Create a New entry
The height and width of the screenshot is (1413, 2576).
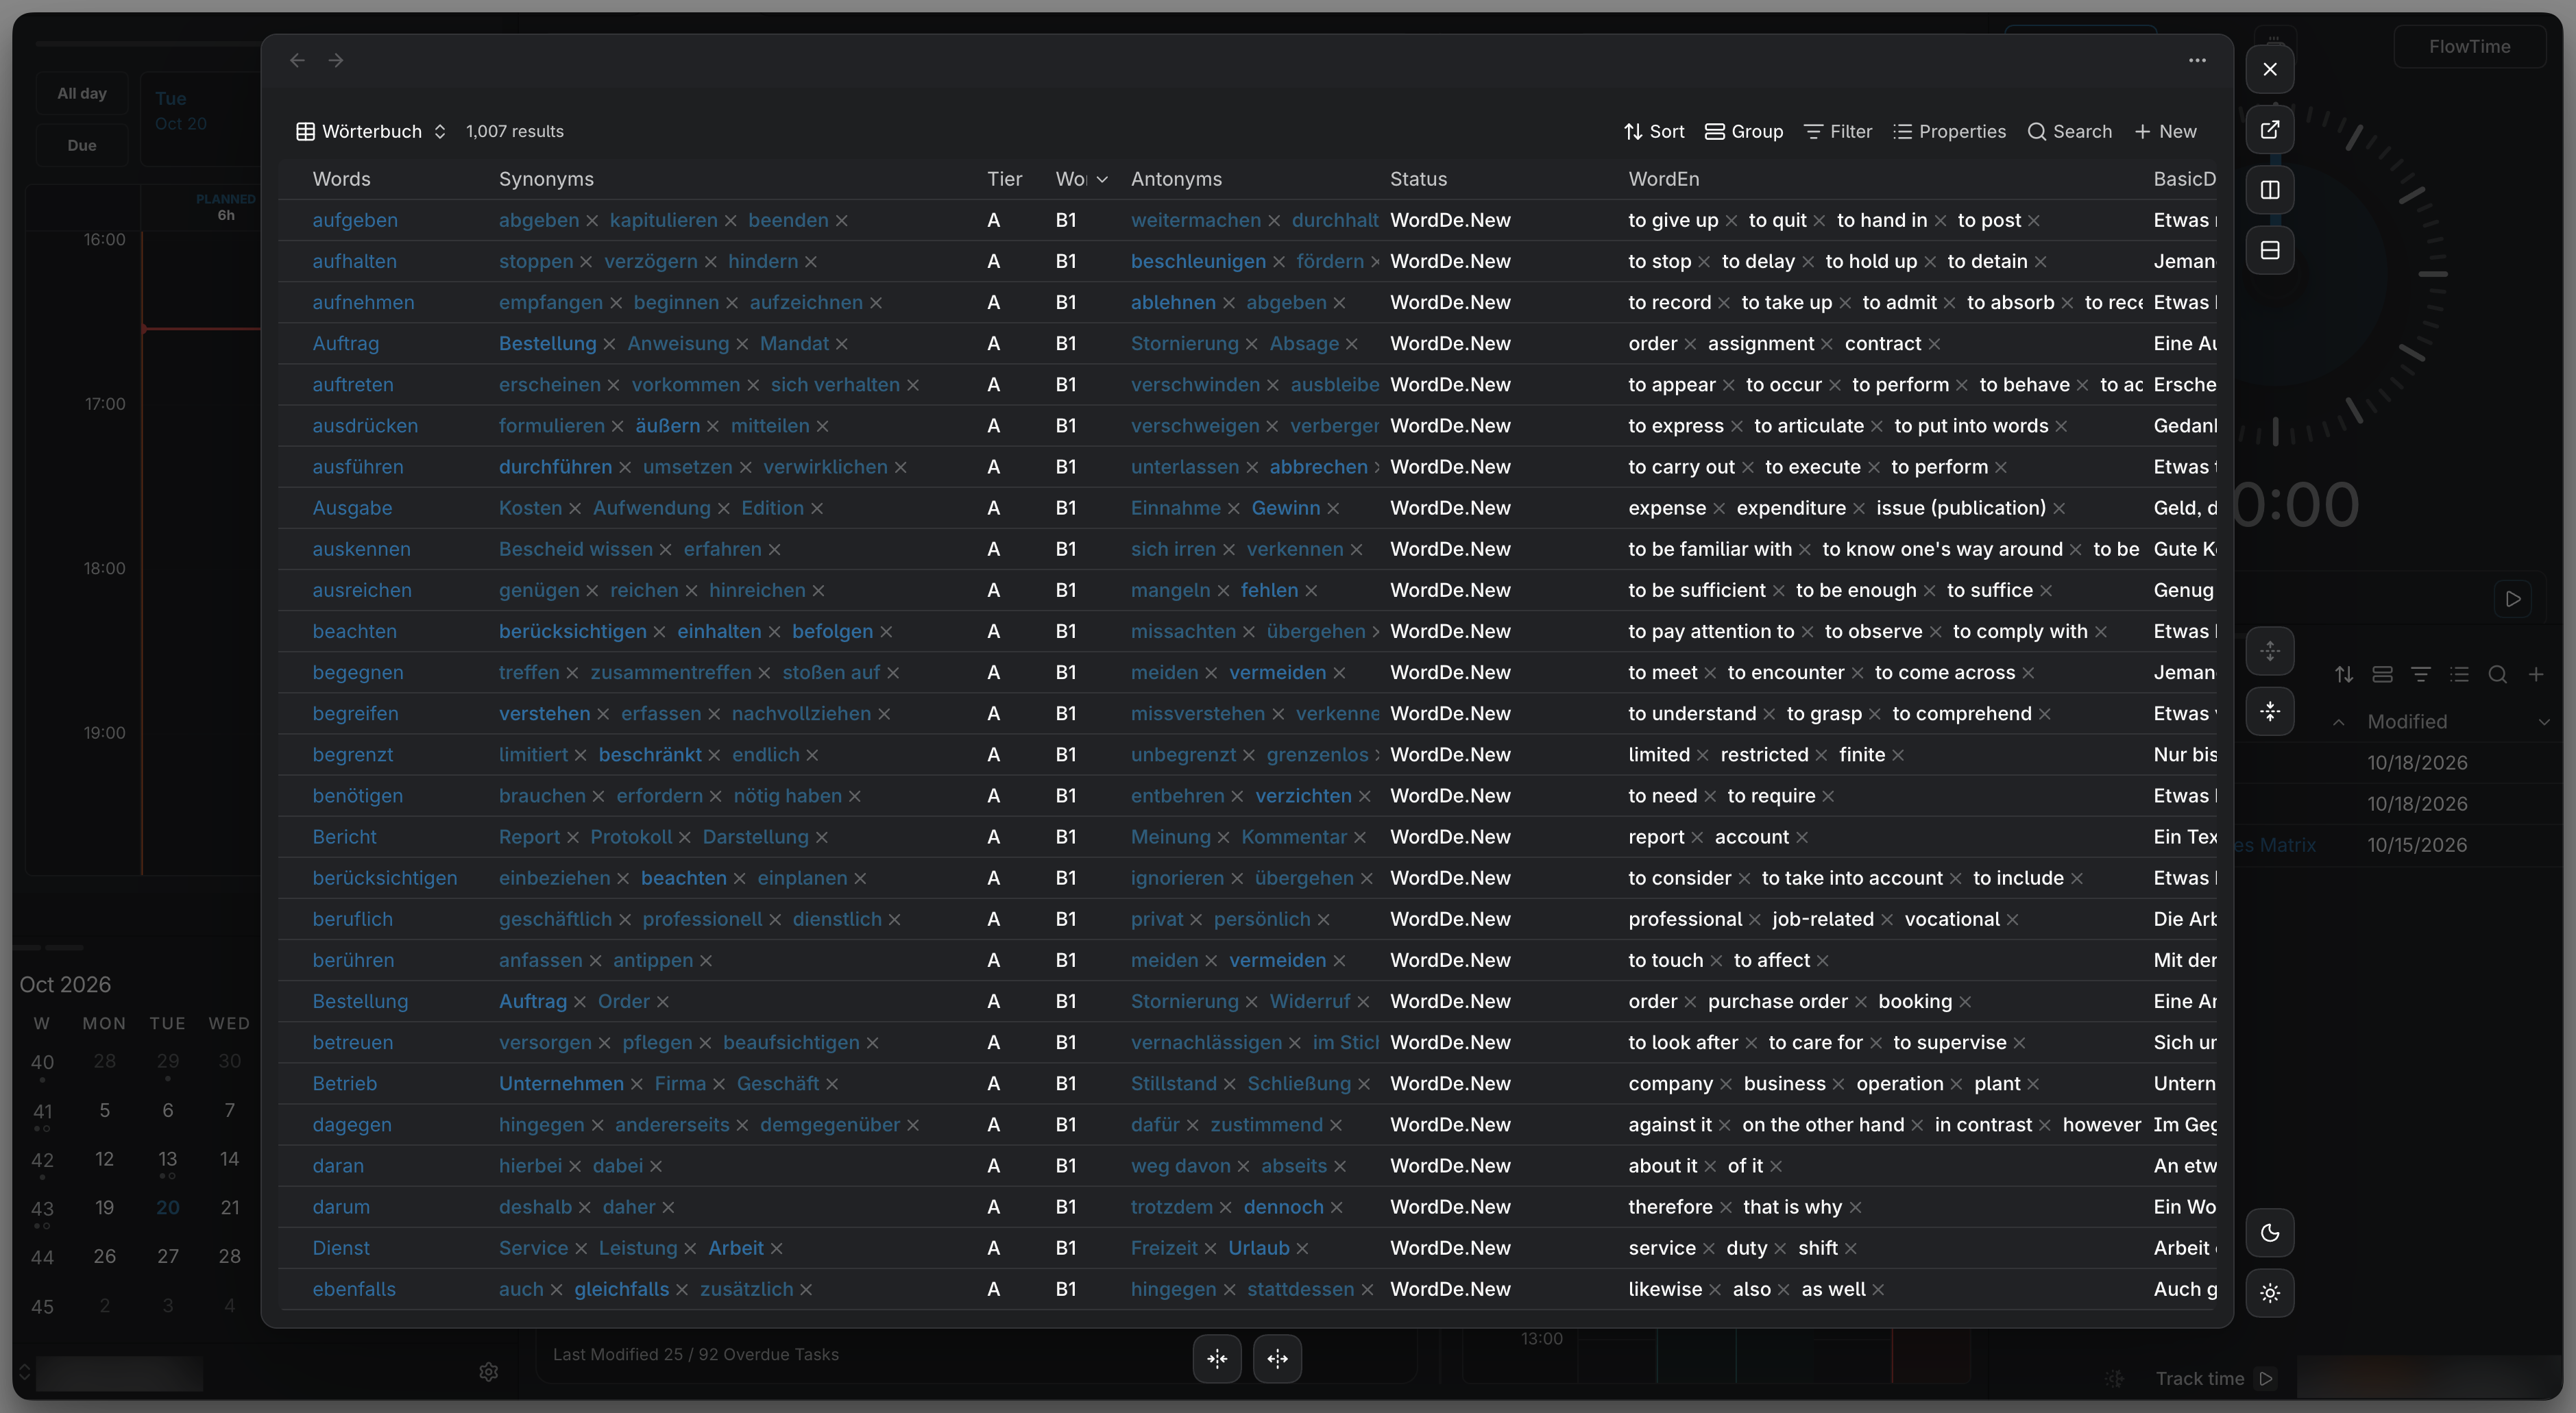tap(2165, 131)
